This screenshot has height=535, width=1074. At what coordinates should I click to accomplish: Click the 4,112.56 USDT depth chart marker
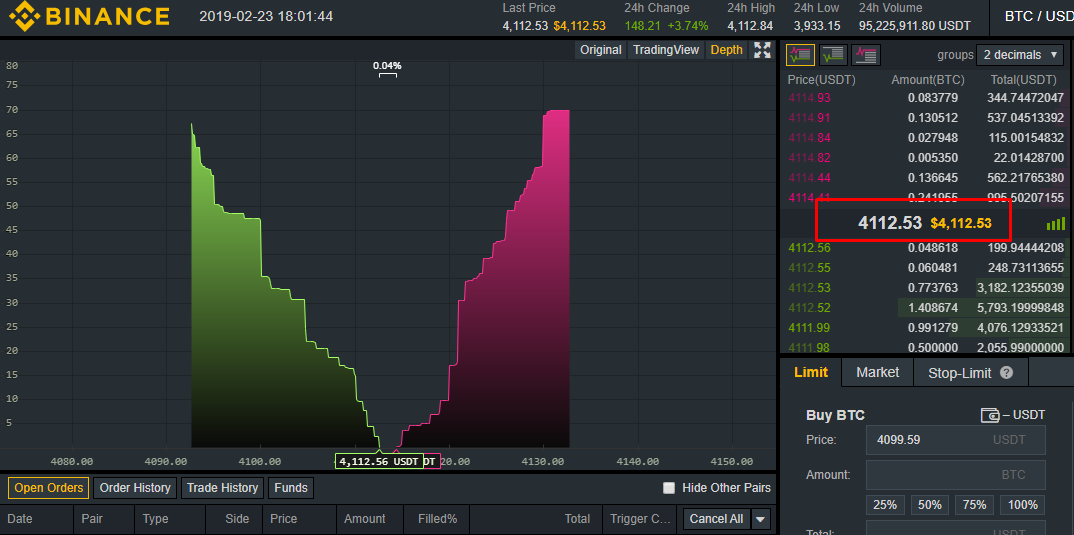click(379, 461)
